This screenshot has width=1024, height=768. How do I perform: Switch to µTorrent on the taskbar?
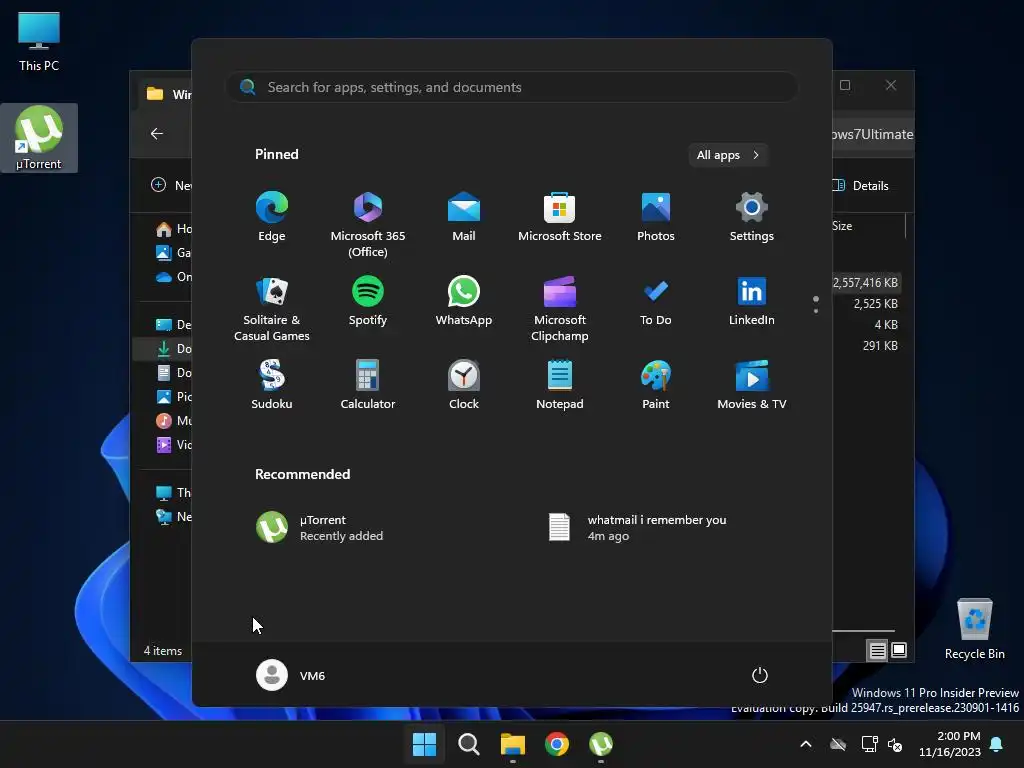[601, 744]
